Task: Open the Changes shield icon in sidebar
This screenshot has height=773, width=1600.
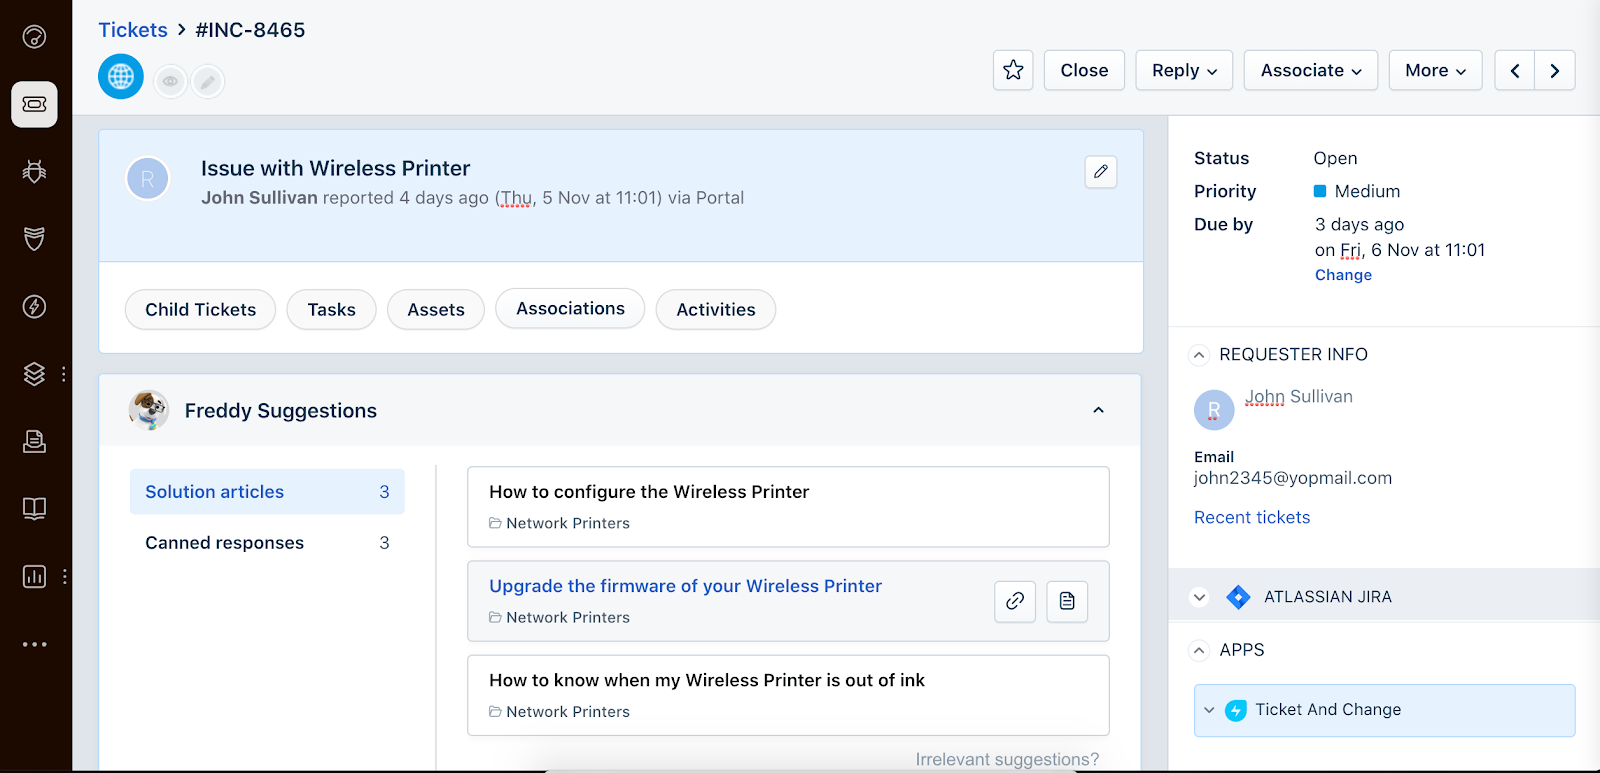Action: click(x=34, y=239)
